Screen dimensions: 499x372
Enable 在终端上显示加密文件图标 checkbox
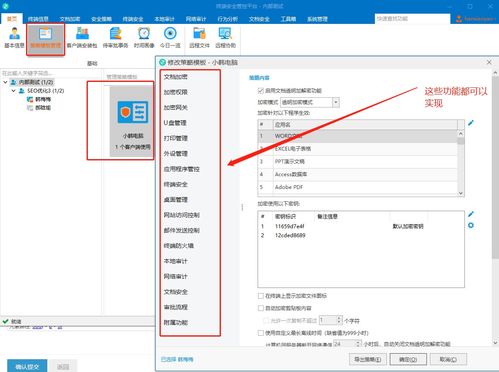(x=261, y=296)
